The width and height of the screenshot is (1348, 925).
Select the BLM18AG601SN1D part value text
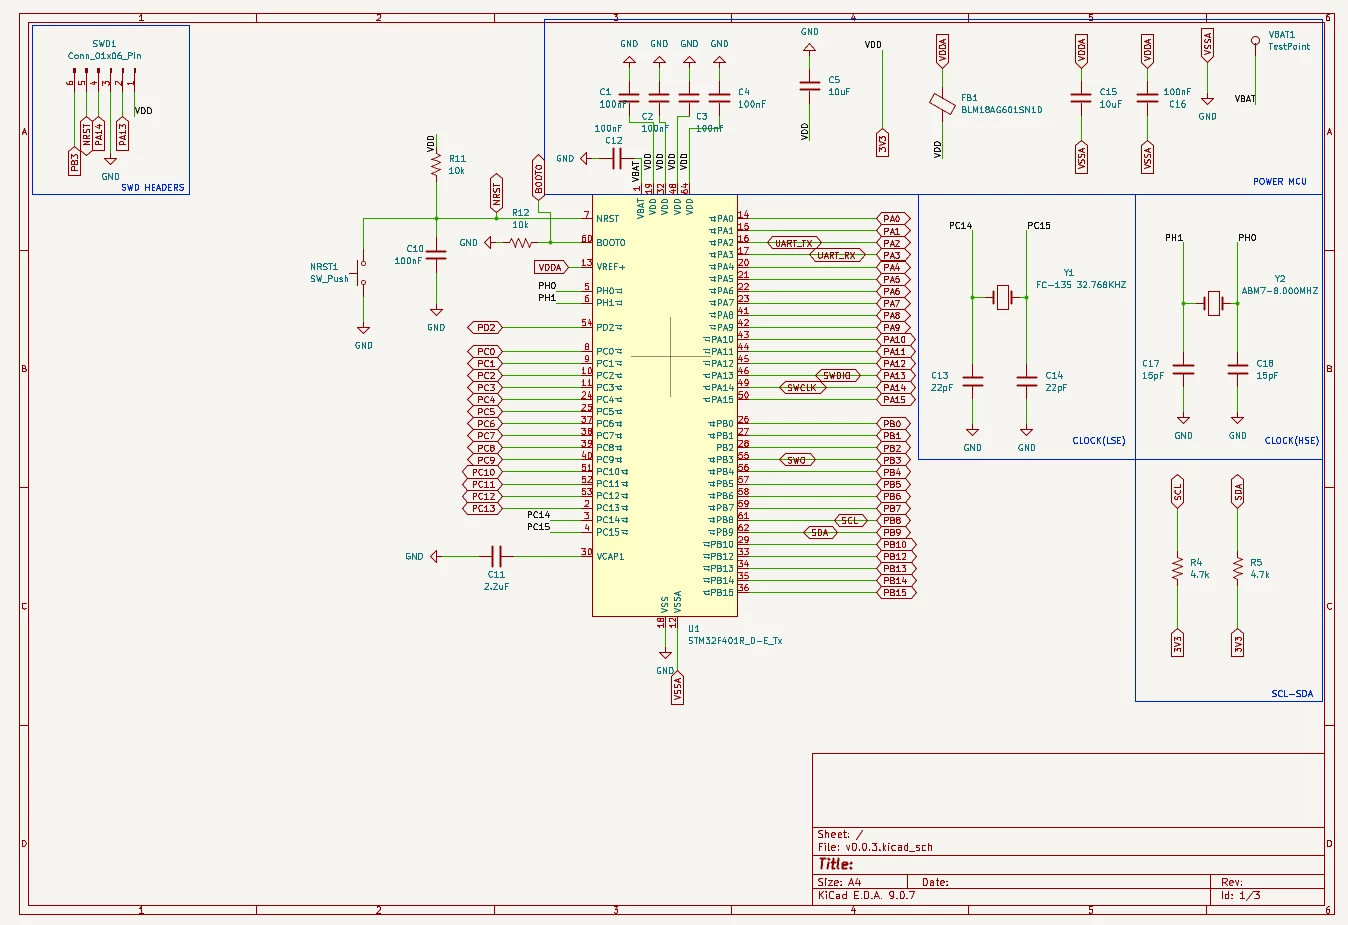1002,110
